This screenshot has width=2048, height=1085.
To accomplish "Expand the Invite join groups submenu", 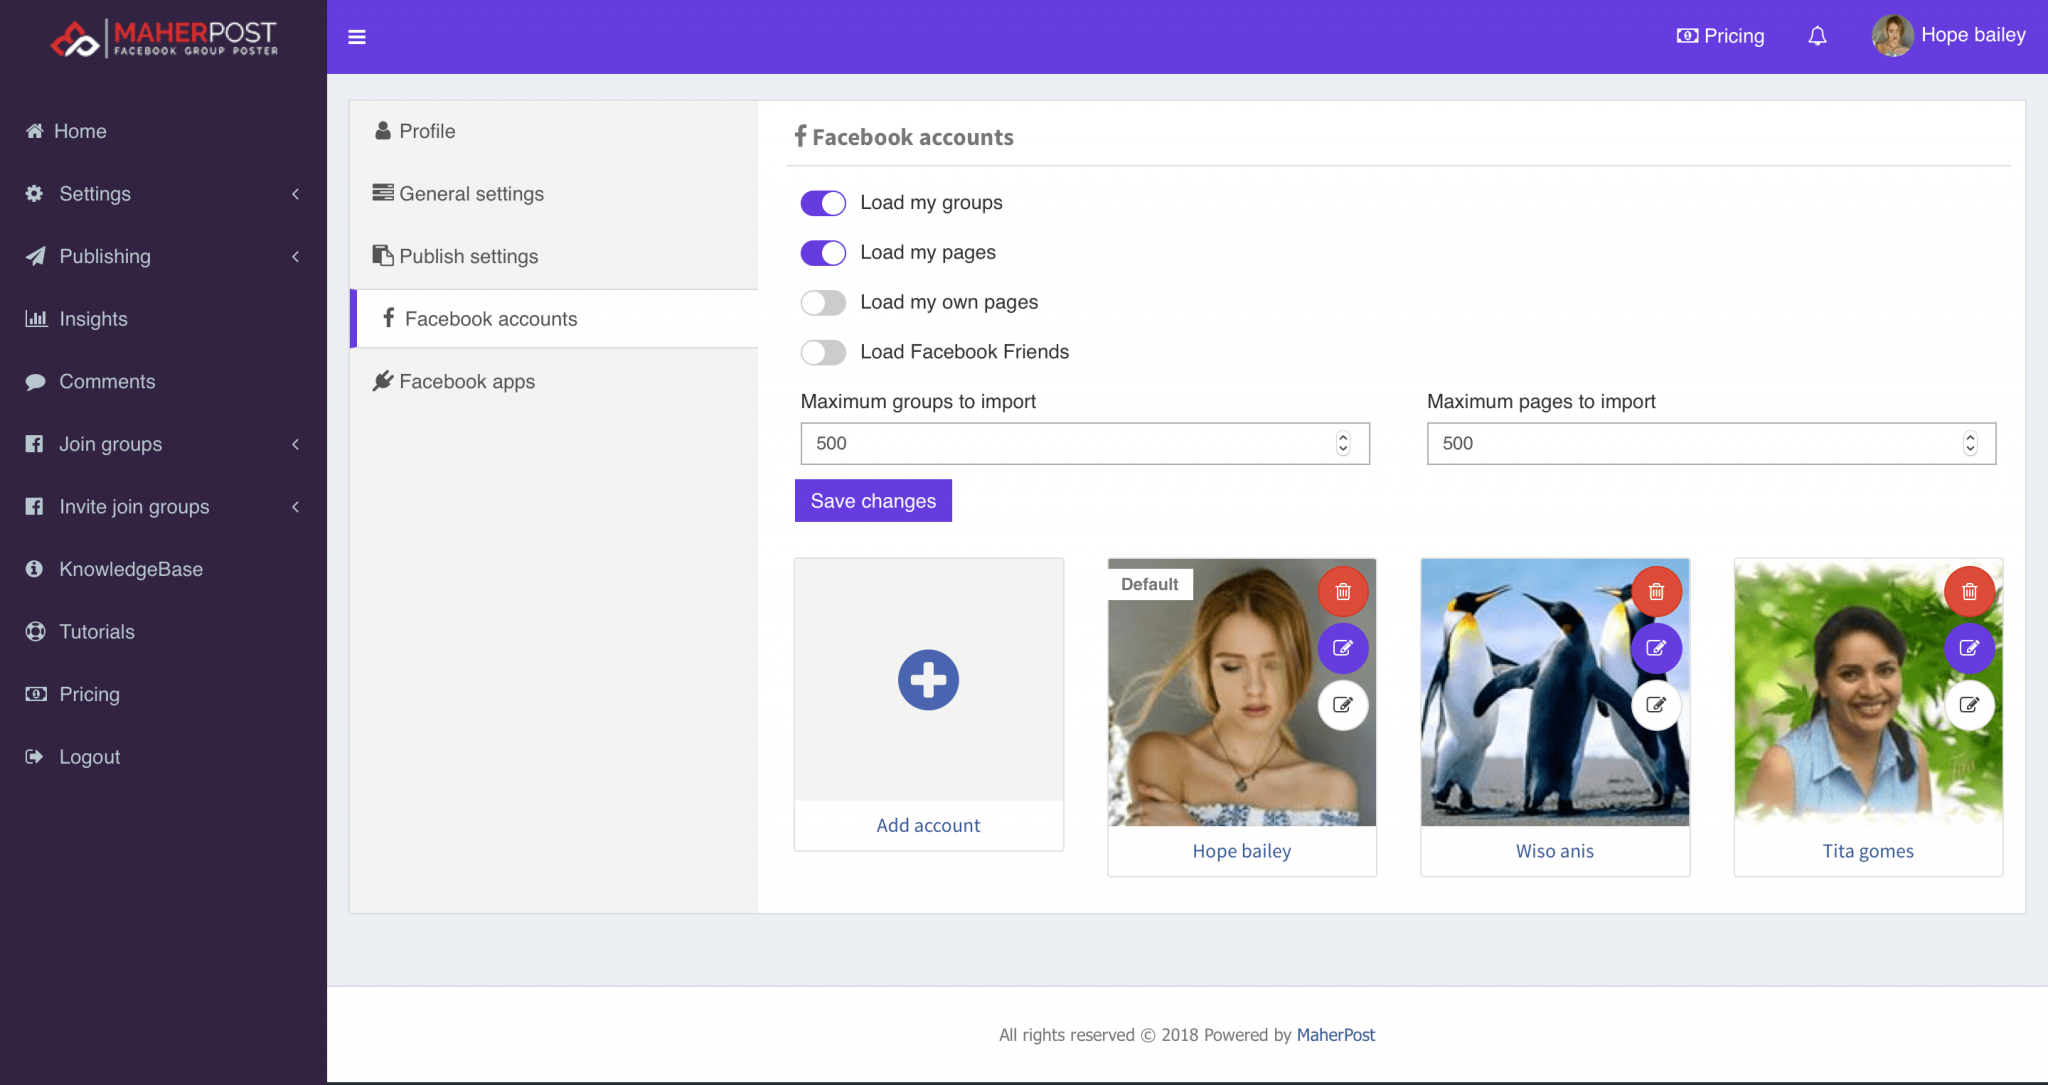I will [135, 506].
